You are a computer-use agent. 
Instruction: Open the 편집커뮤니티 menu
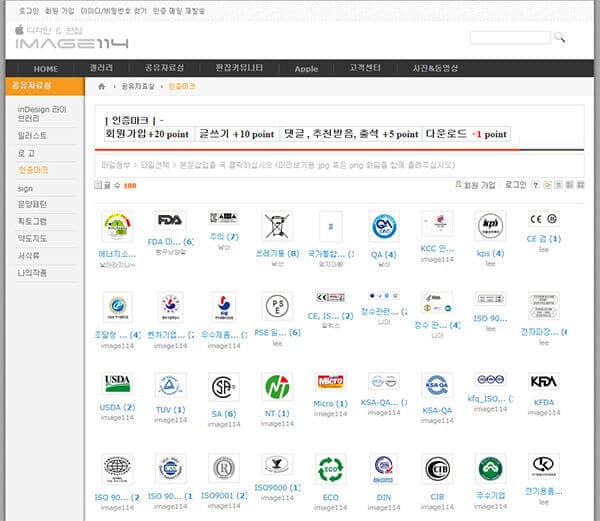240,68
